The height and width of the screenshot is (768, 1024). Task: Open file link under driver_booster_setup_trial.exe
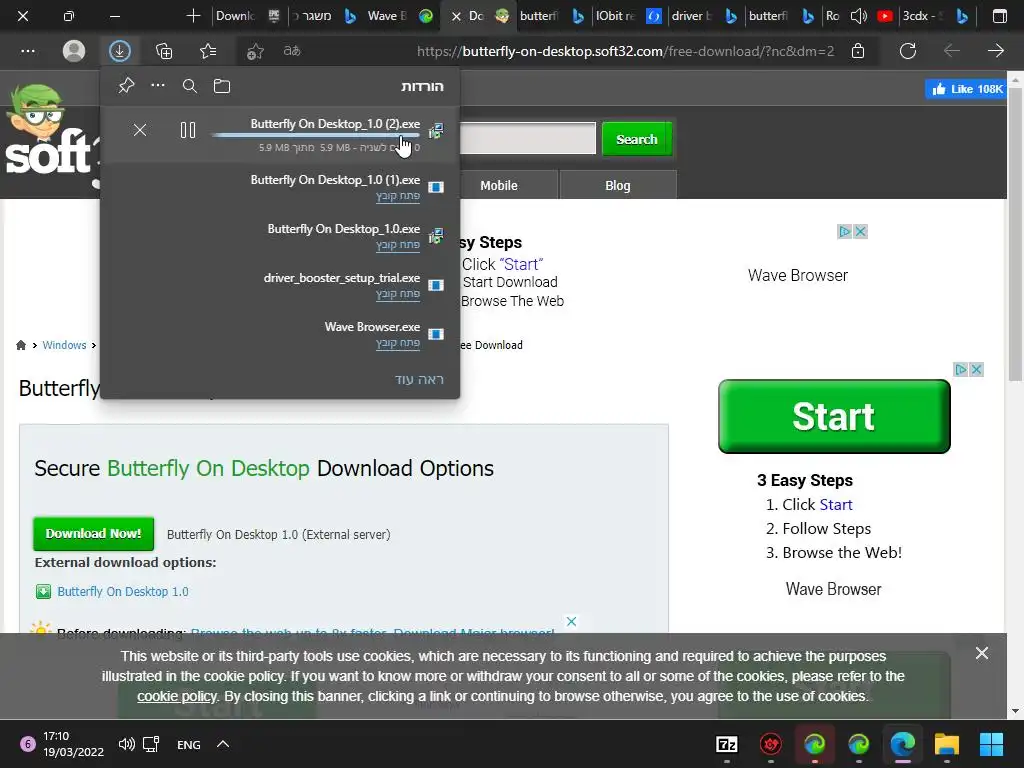tap(398, 294)
